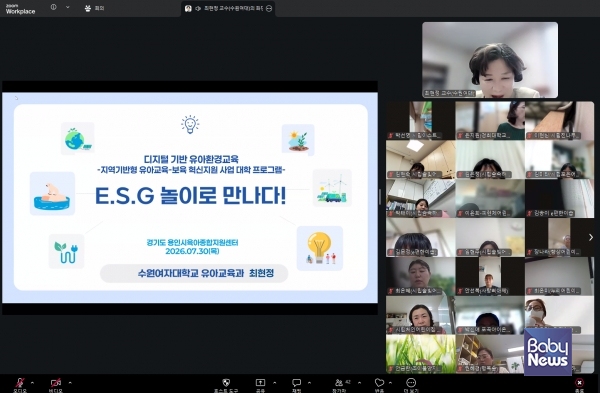The height and width of the screenshot is (393, 600).
Task: Start camera with 비디오 button
Action: (x=55, y=384)
